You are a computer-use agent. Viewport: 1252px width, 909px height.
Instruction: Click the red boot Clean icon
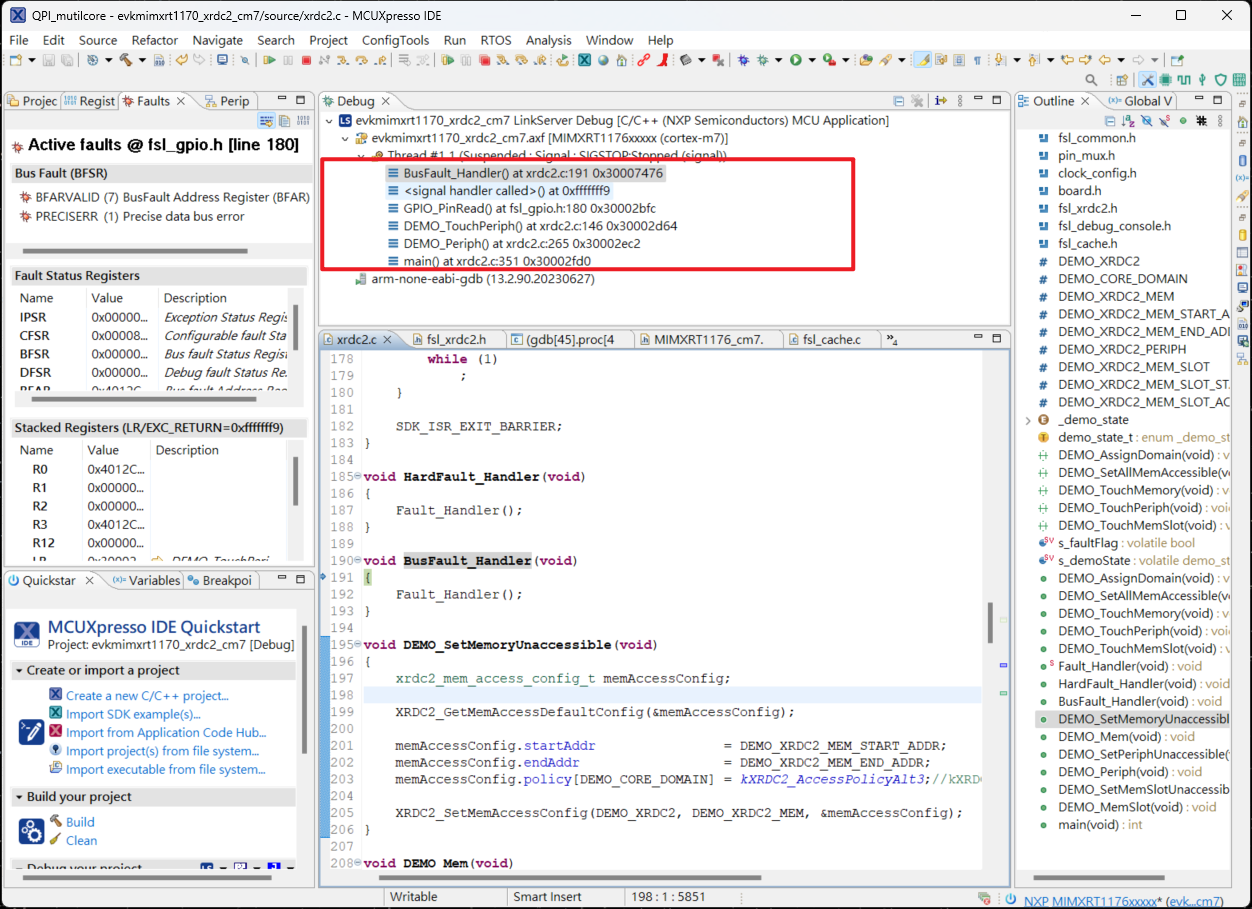pos(661,60)
